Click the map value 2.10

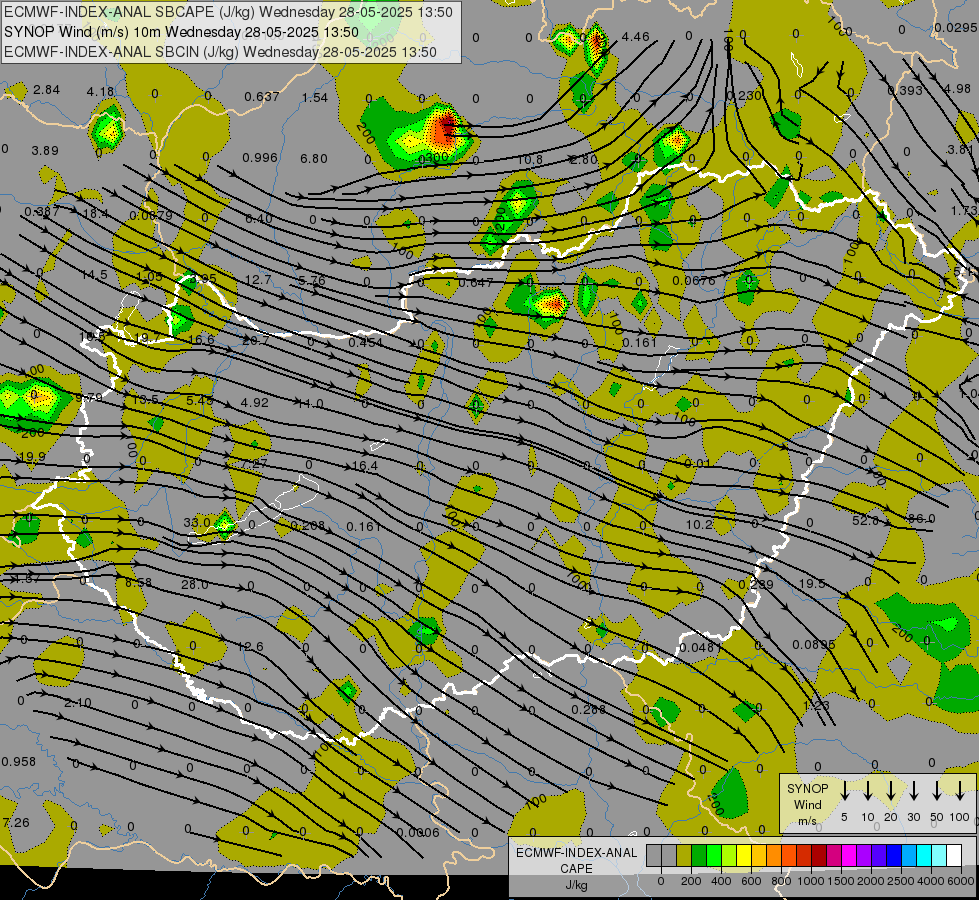[78, 703]
